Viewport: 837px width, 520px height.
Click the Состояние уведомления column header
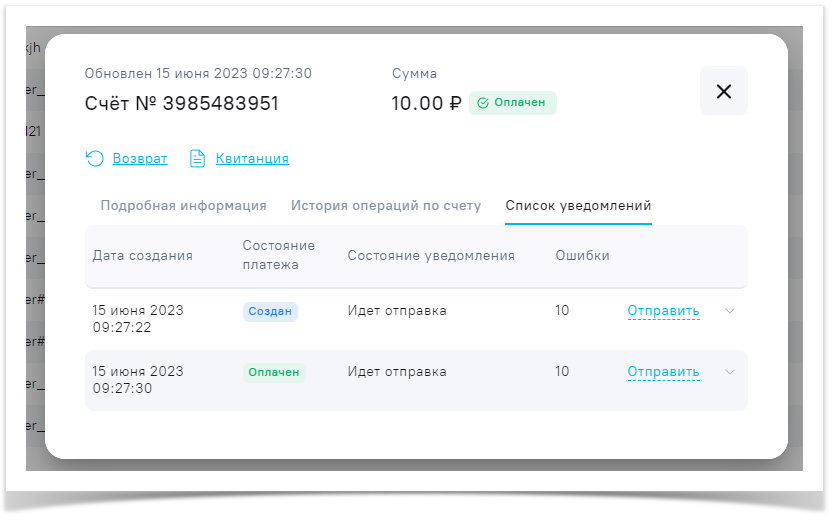click(x=431, y=255)
